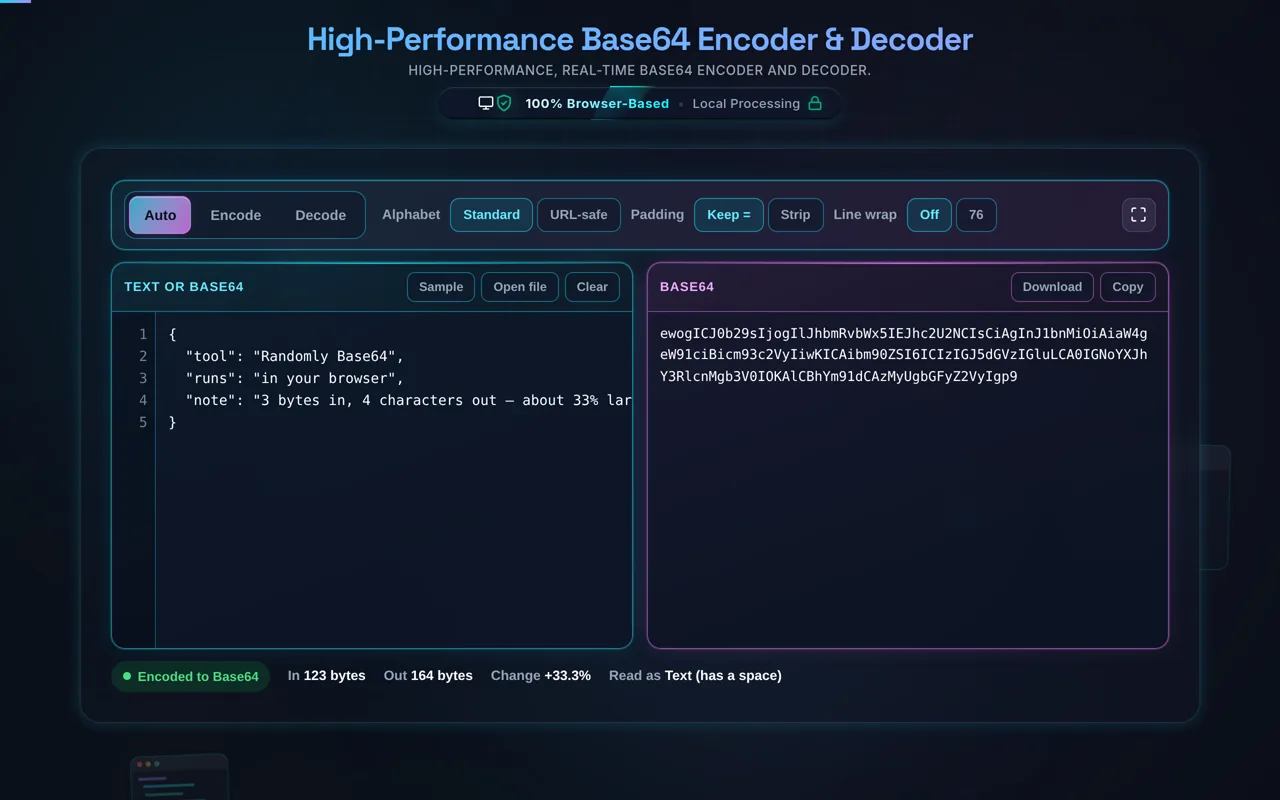Switch to Encode mode
This screenshot has width=1280, height=800.
click(236, 215)
